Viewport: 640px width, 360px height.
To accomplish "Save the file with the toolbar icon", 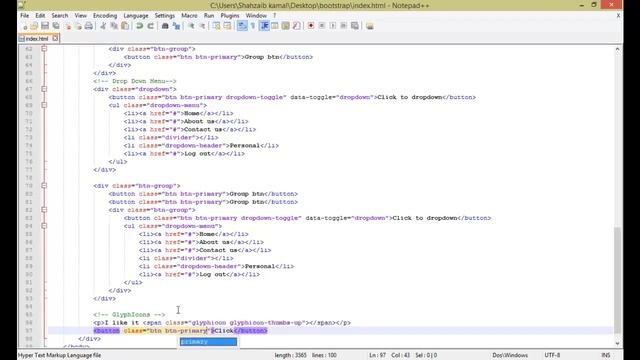I will tap(45, 26).
